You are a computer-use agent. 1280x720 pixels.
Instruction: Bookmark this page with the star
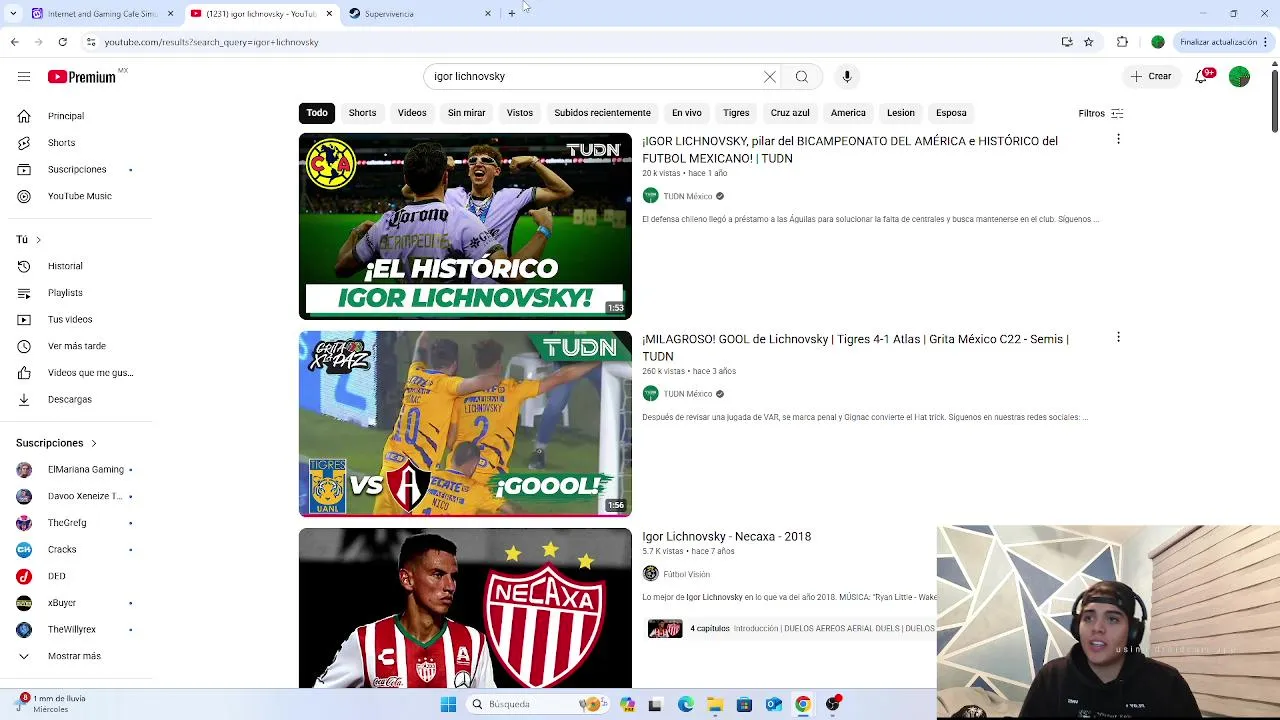tap(1089, 42)
